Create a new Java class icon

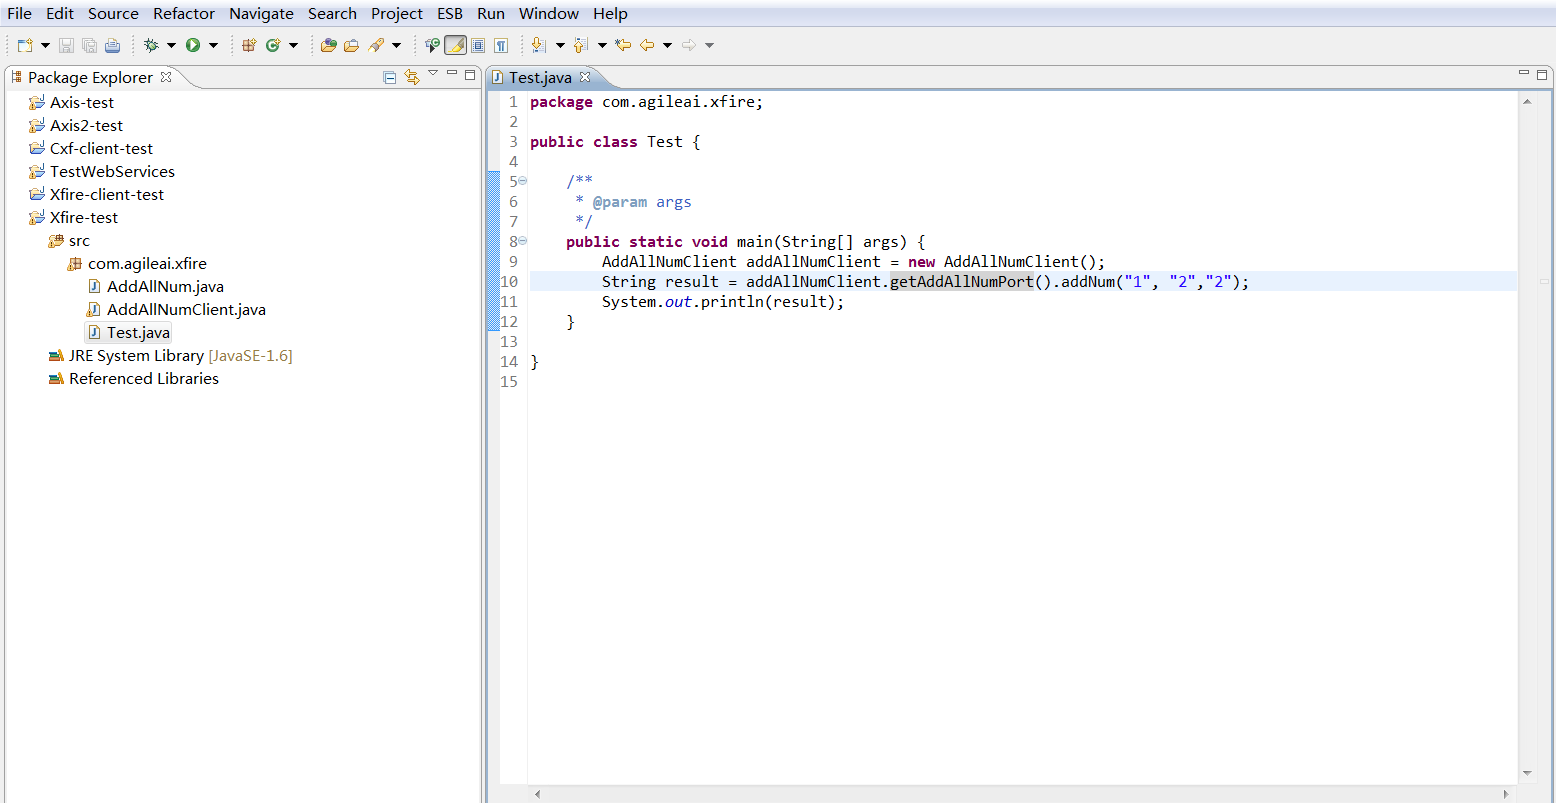[272, 45]
